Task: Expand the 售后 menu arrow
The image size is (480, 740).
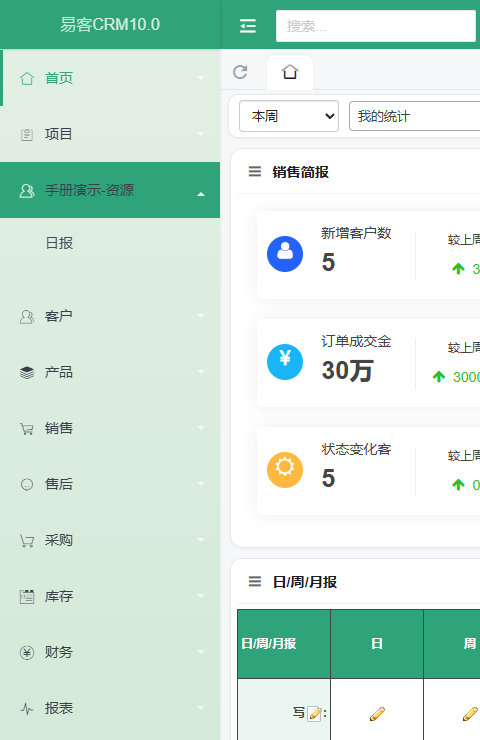Action: coord(201,484)
